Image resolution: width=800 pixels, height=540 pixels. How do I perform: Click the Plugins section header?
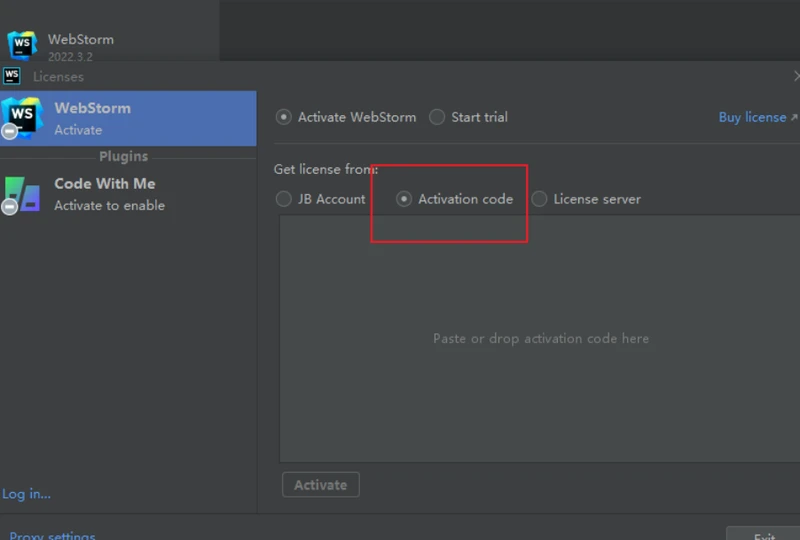(x=123, y=156)
